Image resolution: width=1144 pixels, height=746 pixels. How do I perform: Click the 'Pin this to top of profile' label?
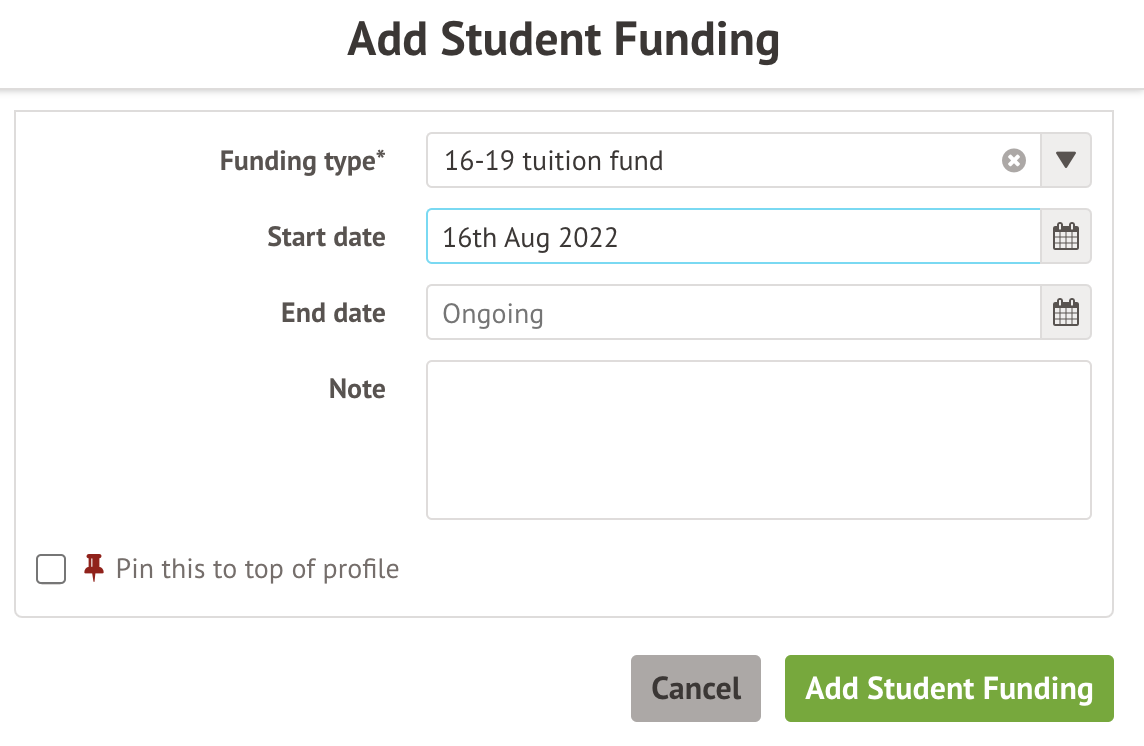[x=257, y=569]
